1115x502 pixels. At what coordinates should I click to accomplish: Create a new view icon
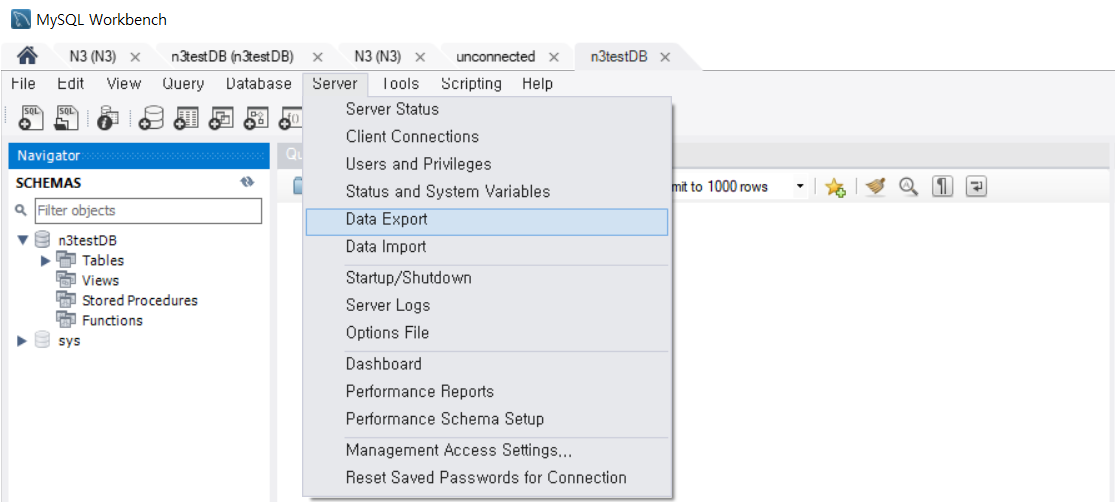[x=220, y=118]
